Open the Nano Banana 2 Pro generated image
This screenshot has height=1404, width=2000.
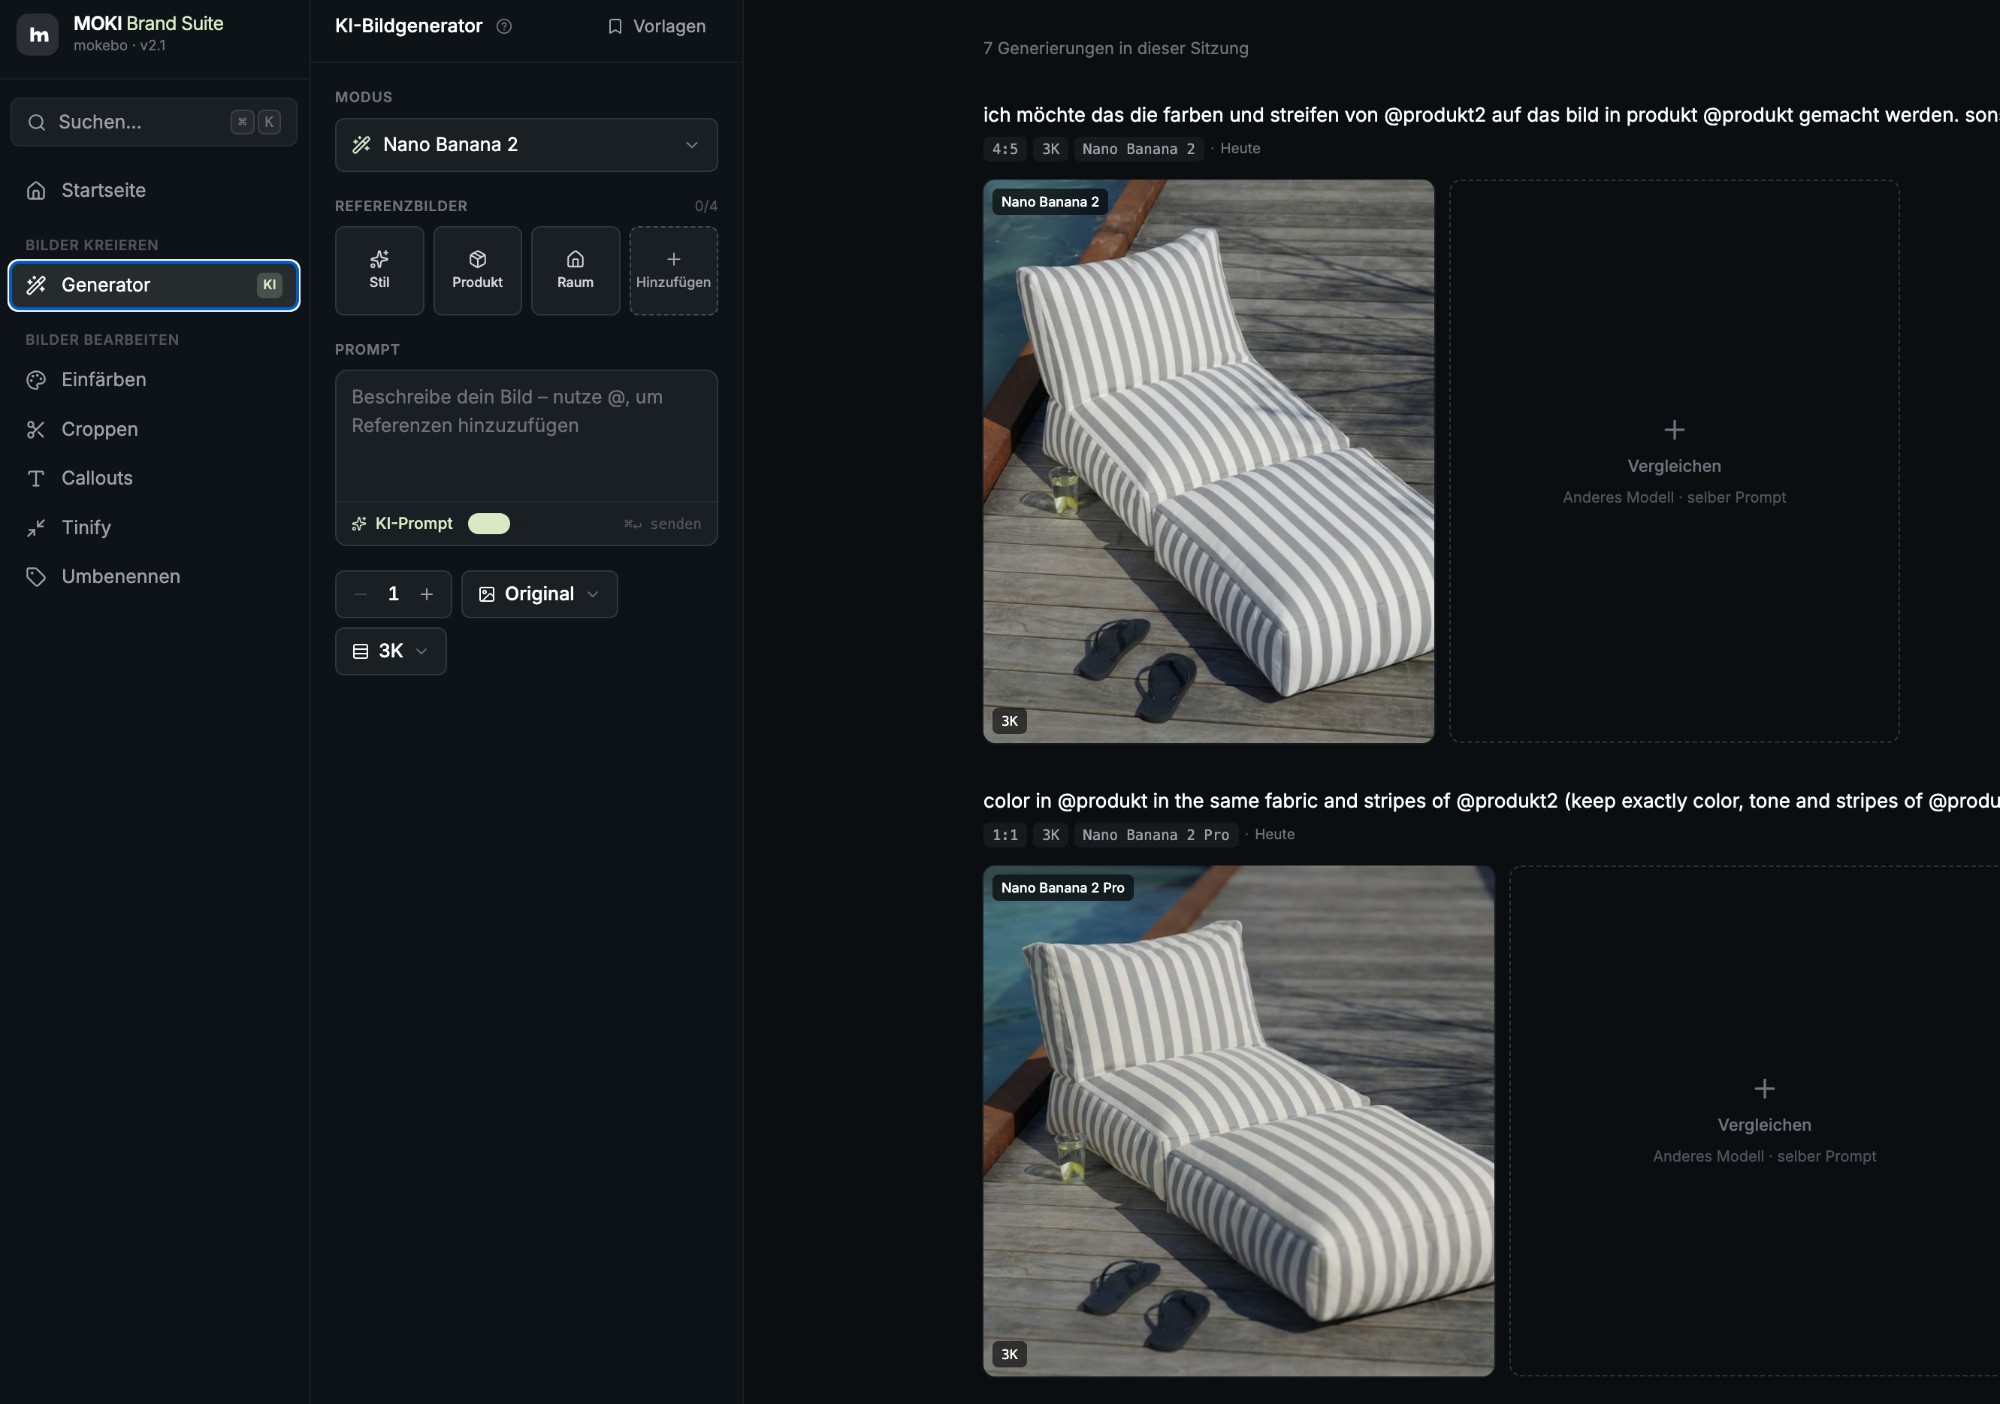tap(1238, 1120)
